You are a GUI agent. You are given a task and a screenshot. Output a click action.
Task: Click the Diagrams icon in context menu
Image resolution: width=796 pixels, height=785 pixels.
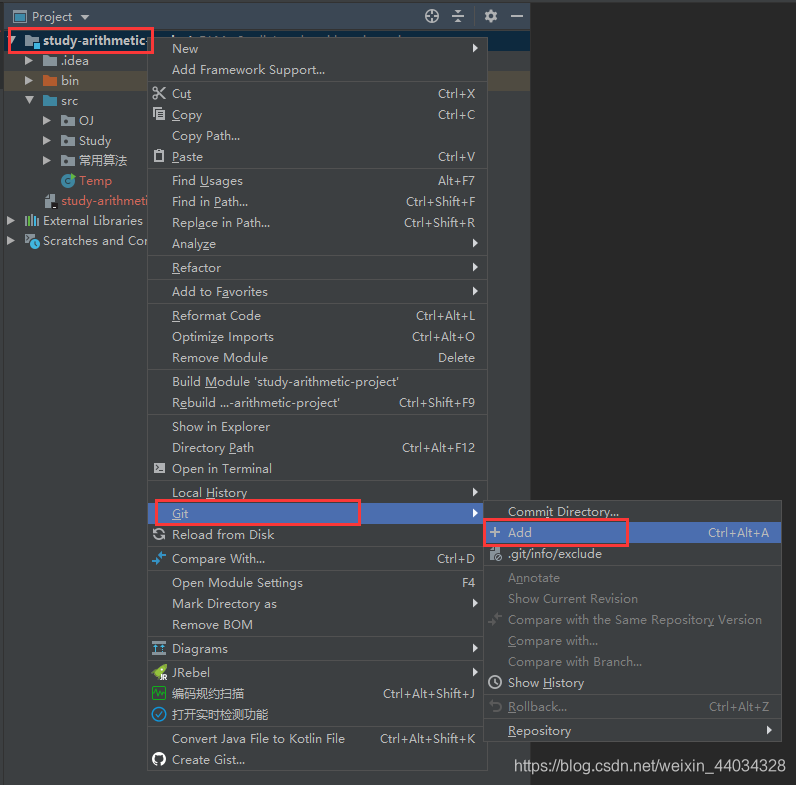coord(159,648)
